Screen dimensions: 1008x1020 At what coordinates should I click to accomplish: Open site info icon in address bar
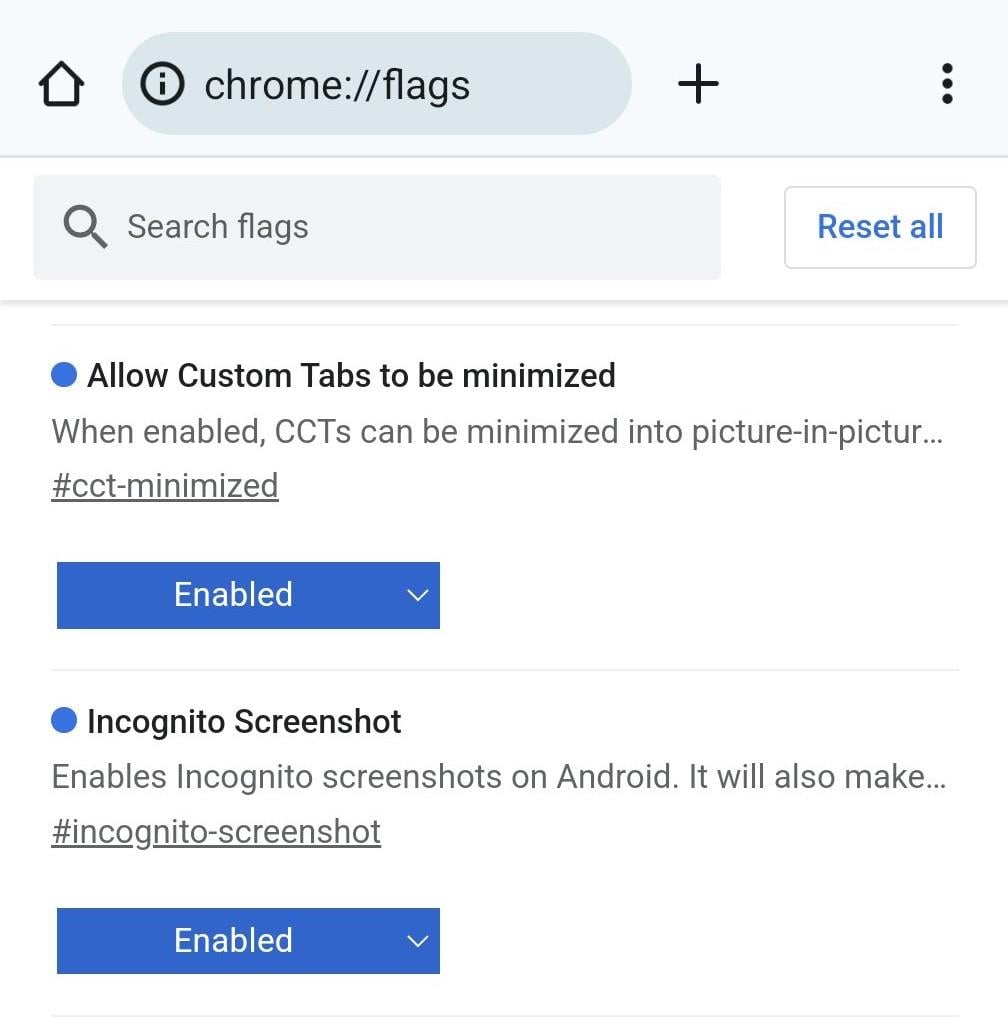(x=162, y=84)
